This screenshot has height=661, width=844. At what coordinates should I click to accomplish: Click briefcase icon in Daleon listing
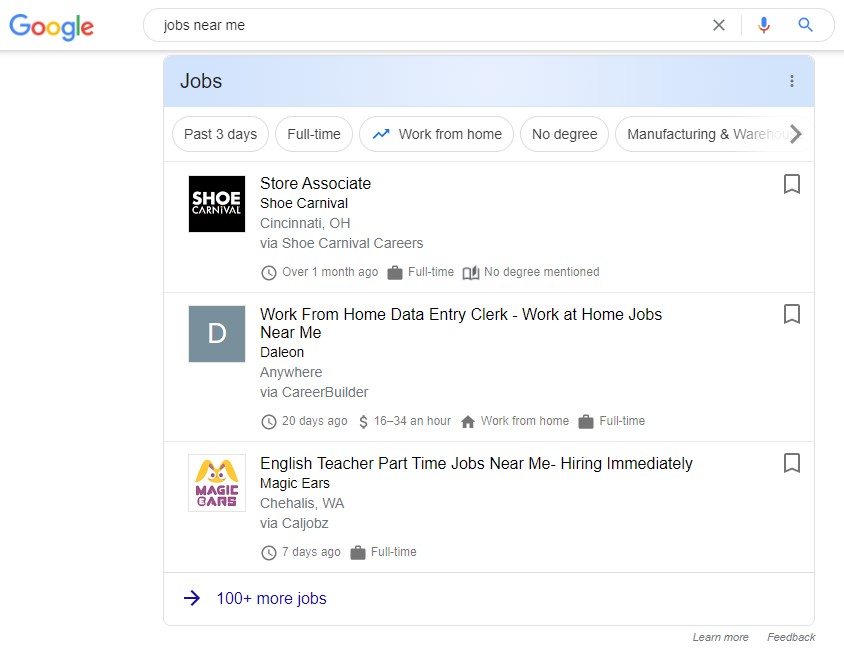tap(586, 421)
